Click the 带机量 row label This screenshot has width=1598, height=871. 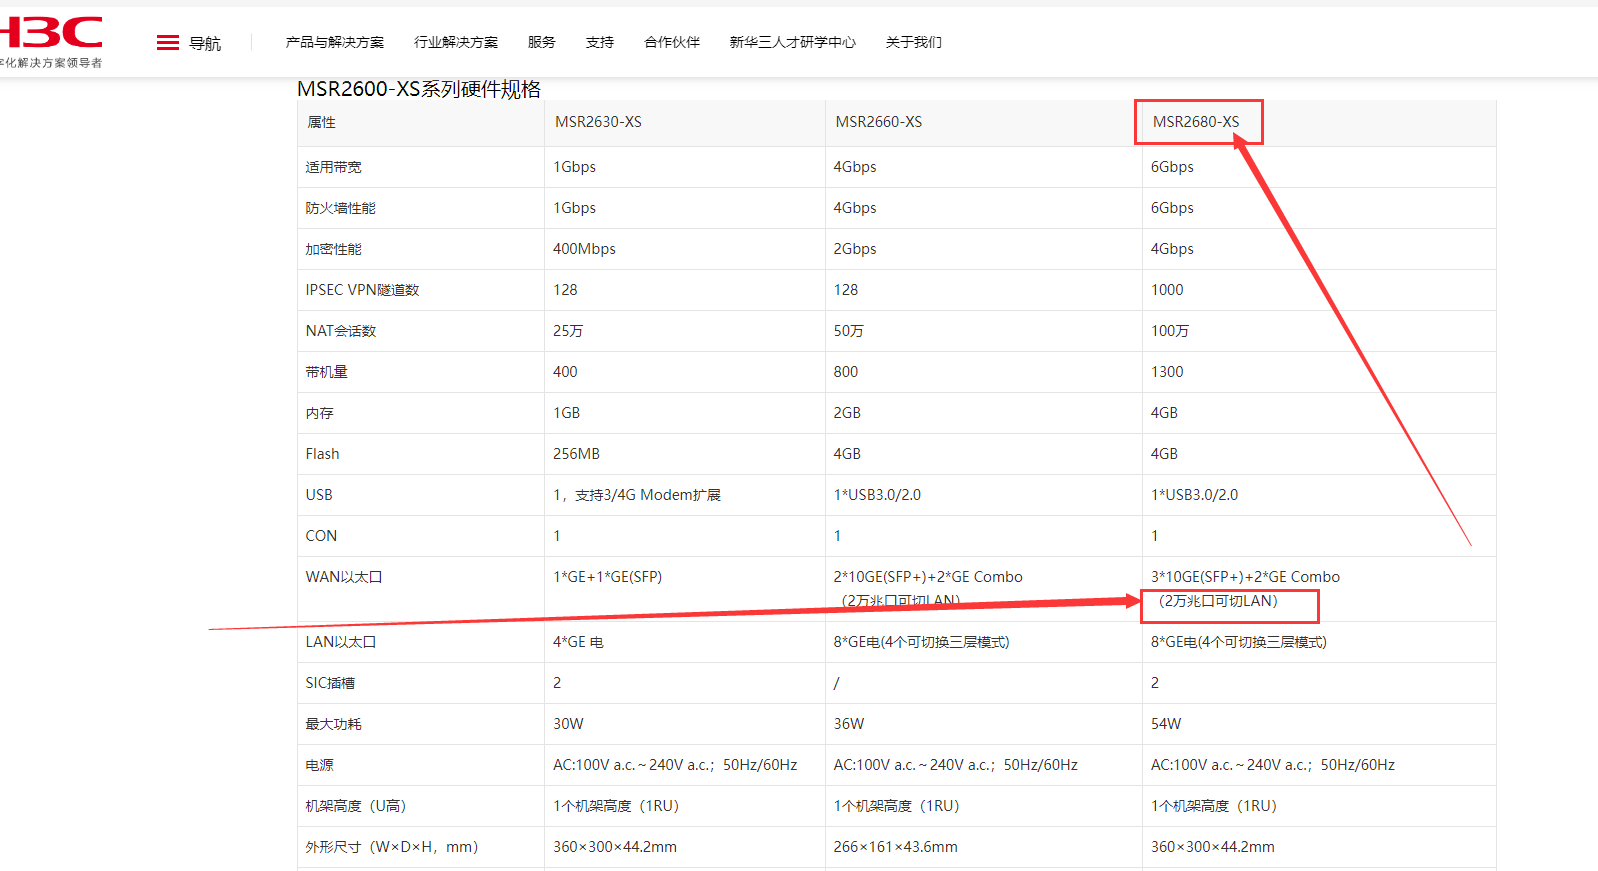coord(327,372)
